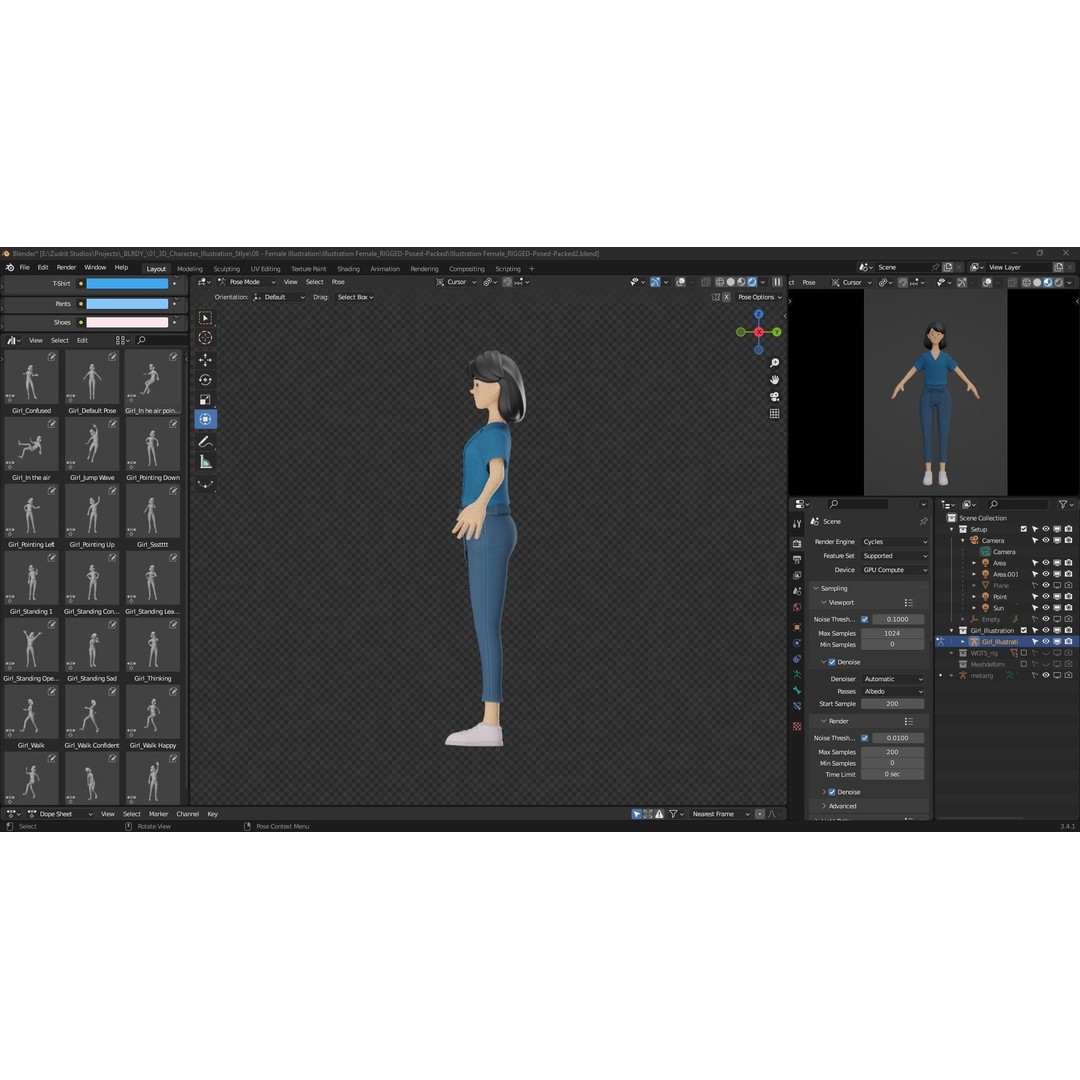The height and width of the screenshot is (1080, 1080).
Task: Open the Passes Albedo dropdown
Action: (893, 692)
